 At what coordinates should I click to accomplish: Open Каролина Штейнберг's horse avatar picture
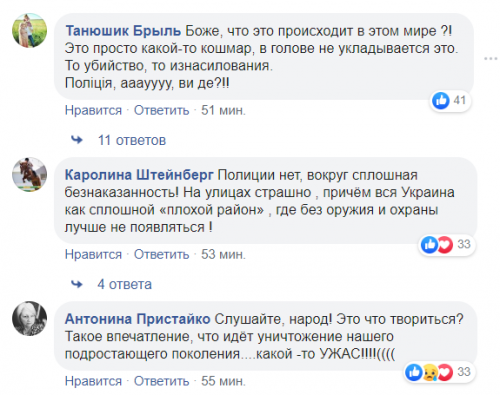(30, 175)
